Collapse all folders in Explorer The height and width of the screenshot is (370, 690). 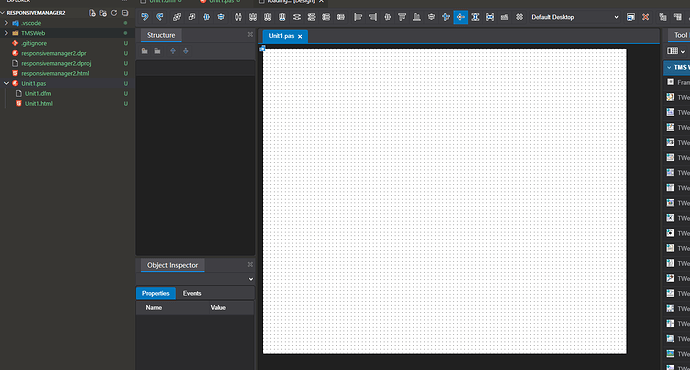tap(125, 13)
